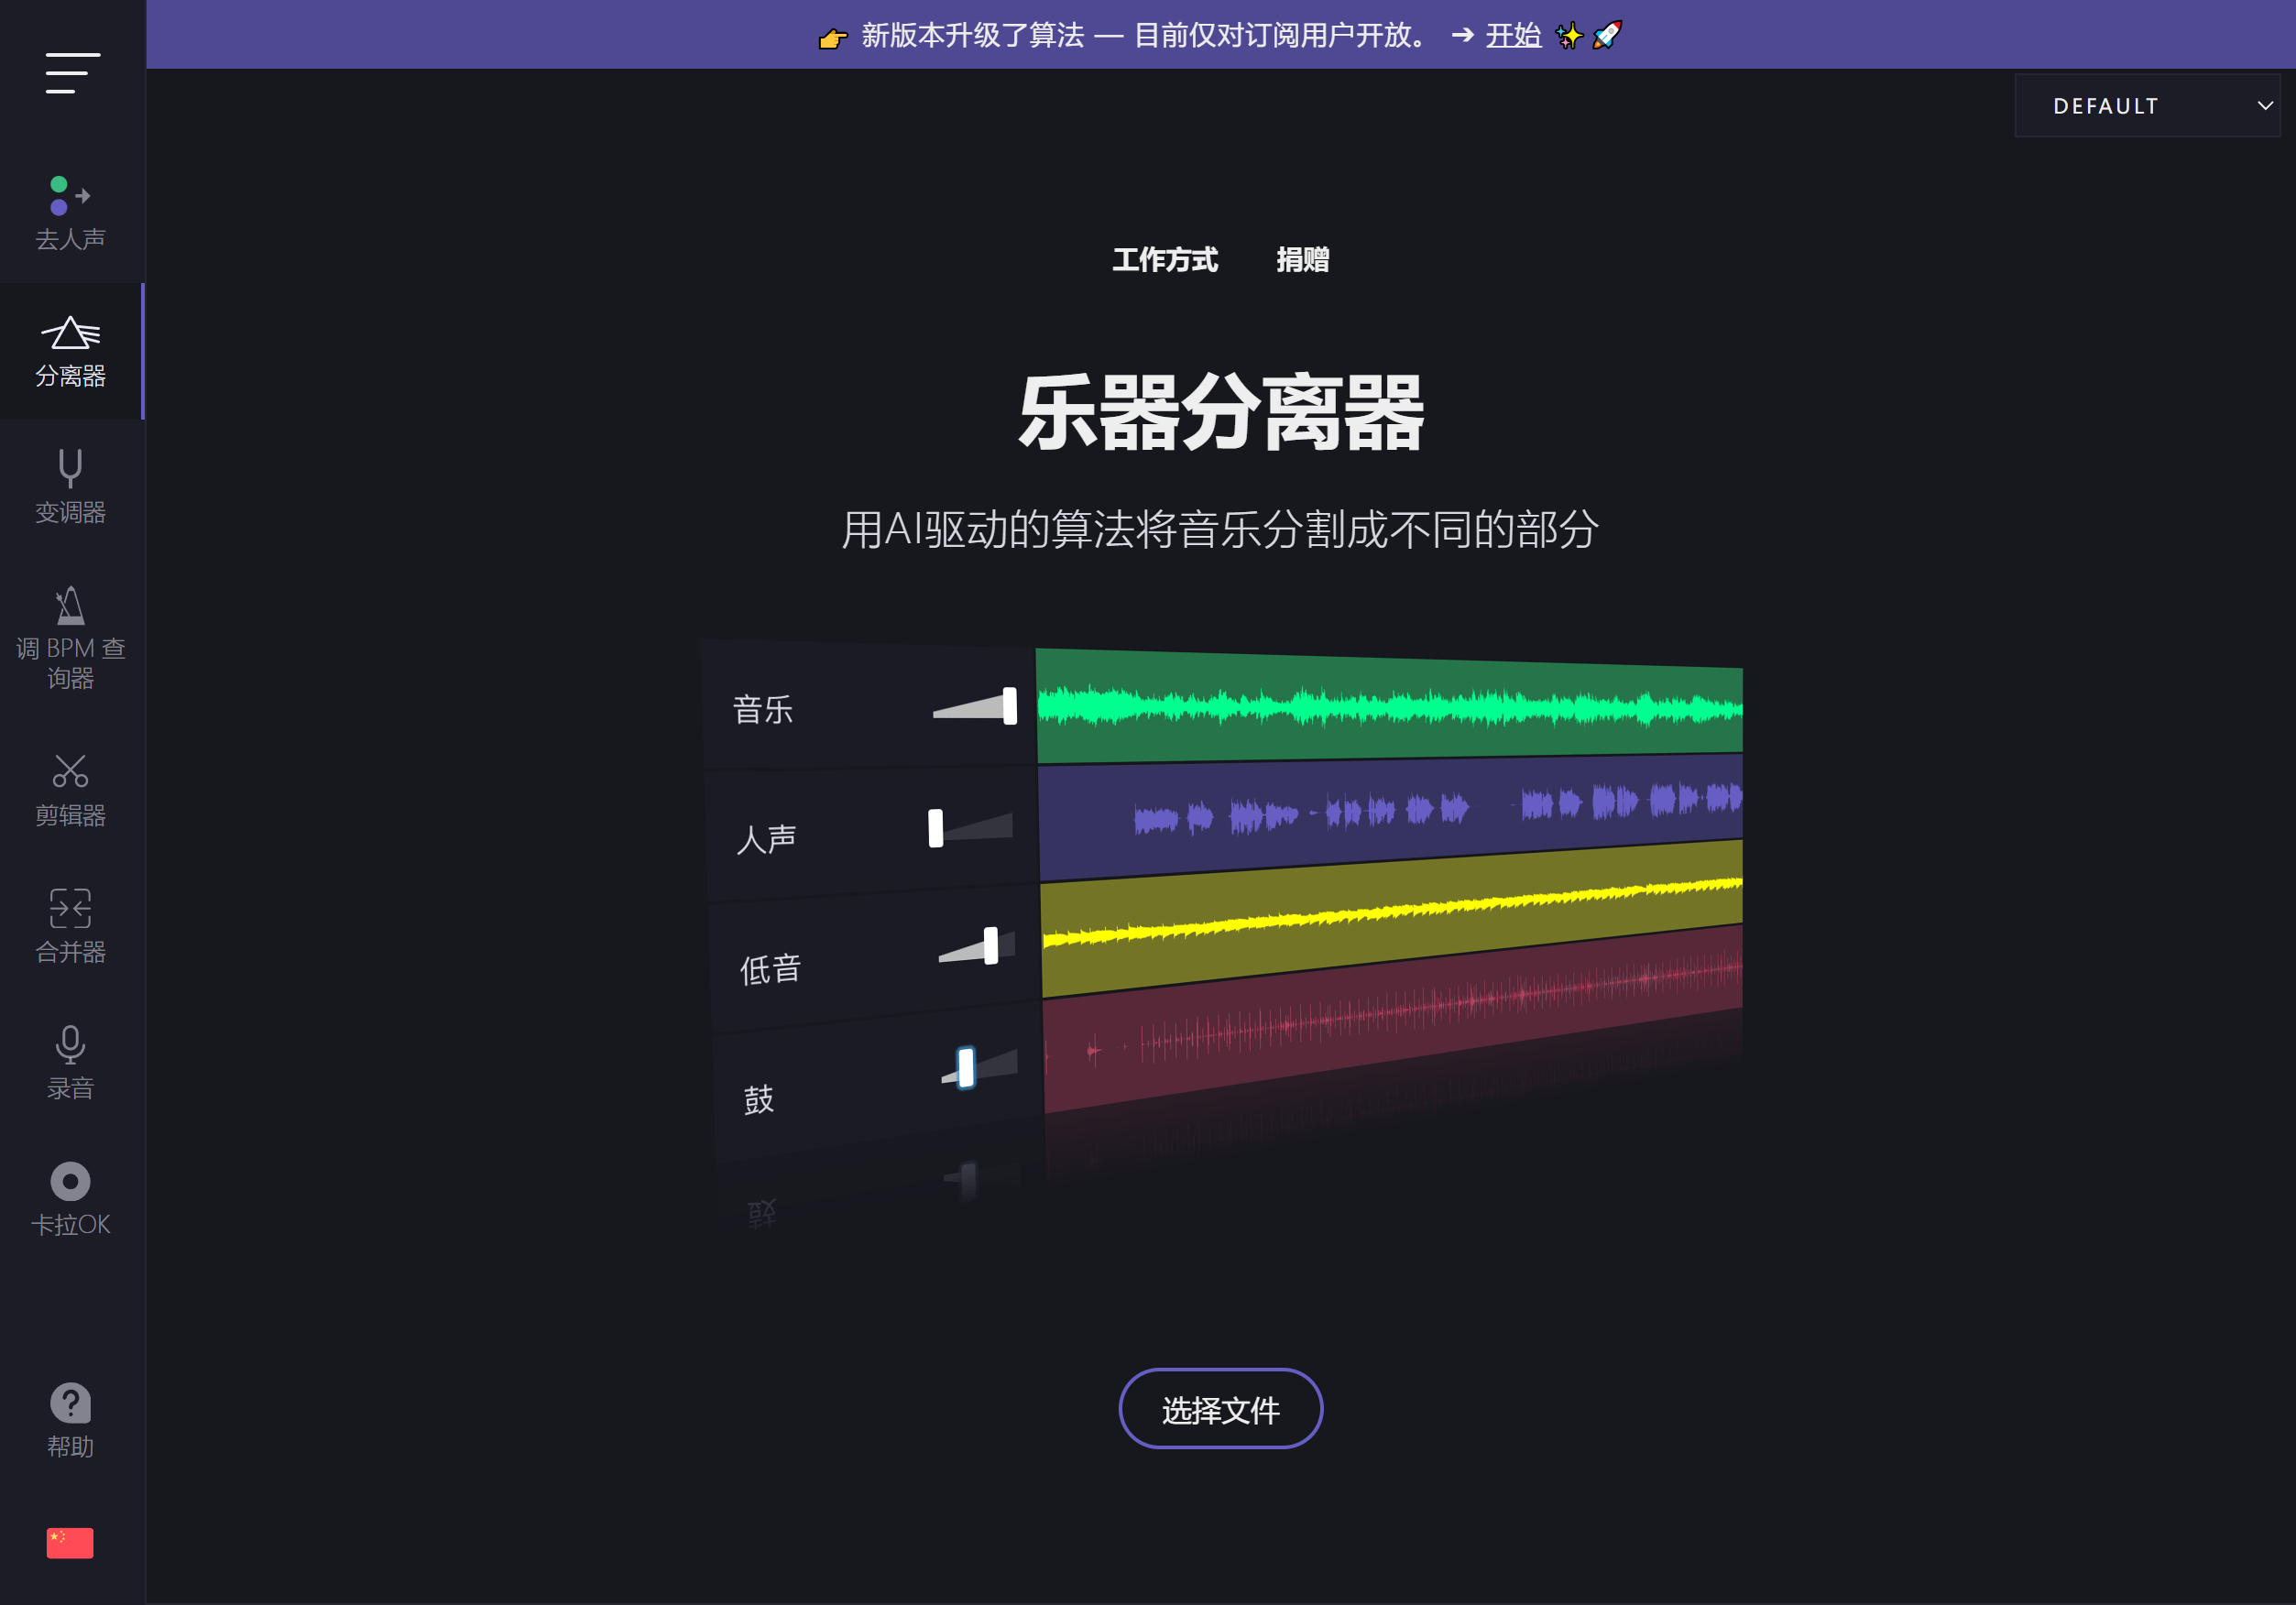
Task: Open the 合并器 joiner tool
Action: click(x=71, y=926)
